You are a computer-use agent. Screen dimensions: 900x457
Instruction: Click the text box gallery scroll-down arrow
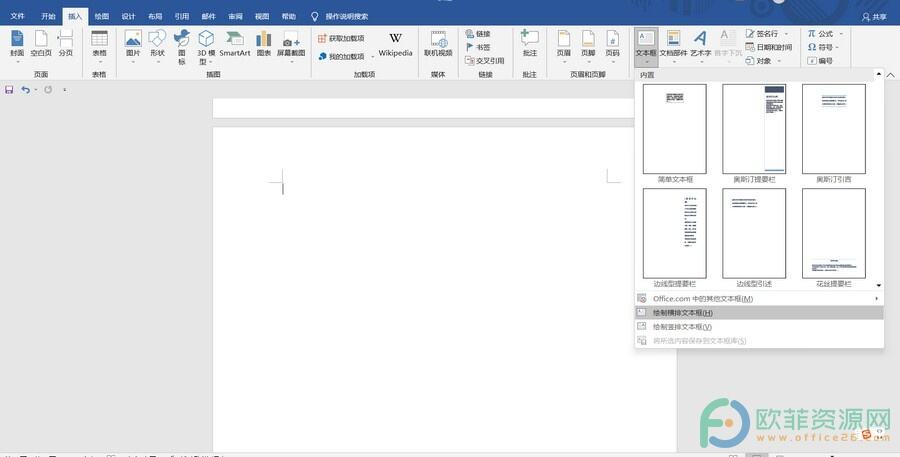[x=879, y=285]
